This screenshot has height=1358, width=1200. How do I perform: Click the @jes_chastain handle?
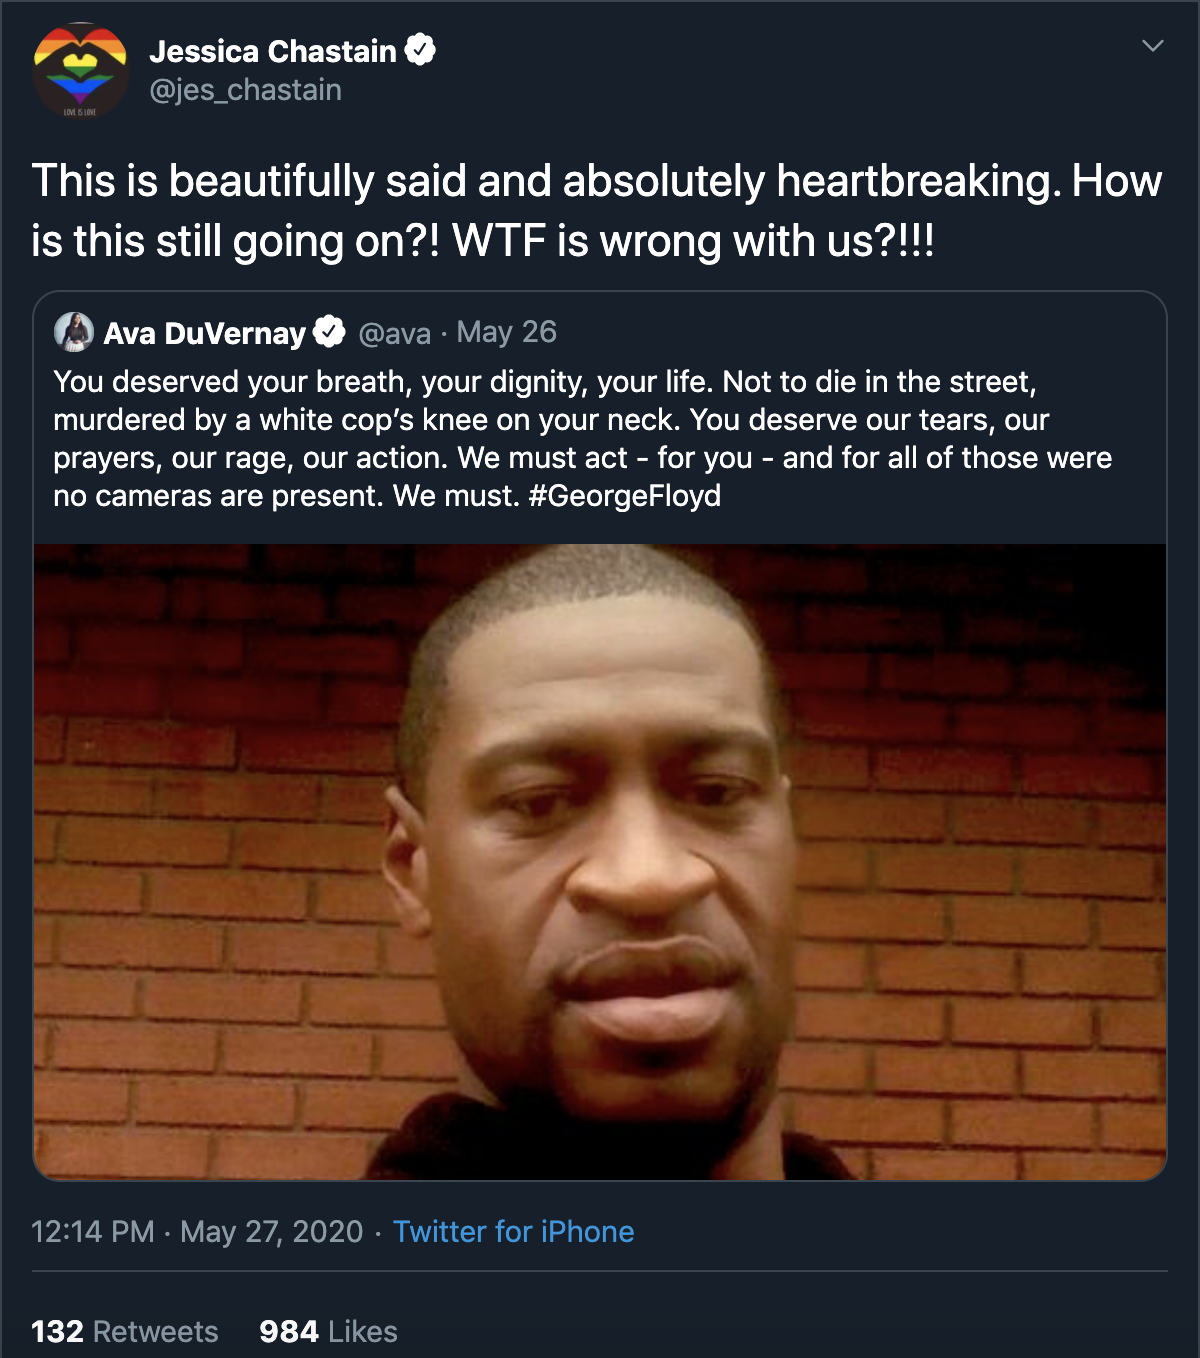pyautogui.click(x=245, y=90)
